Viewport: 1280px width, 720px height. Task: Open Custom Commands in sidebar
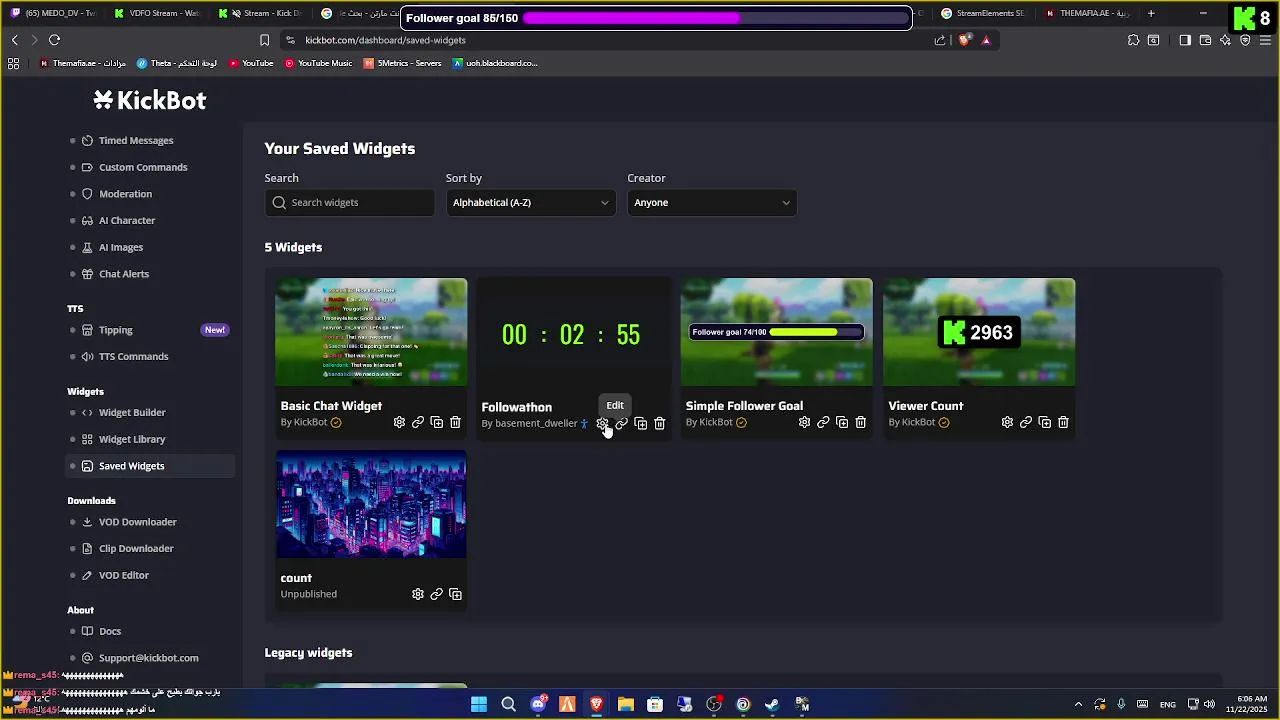[x=143, y=167]
